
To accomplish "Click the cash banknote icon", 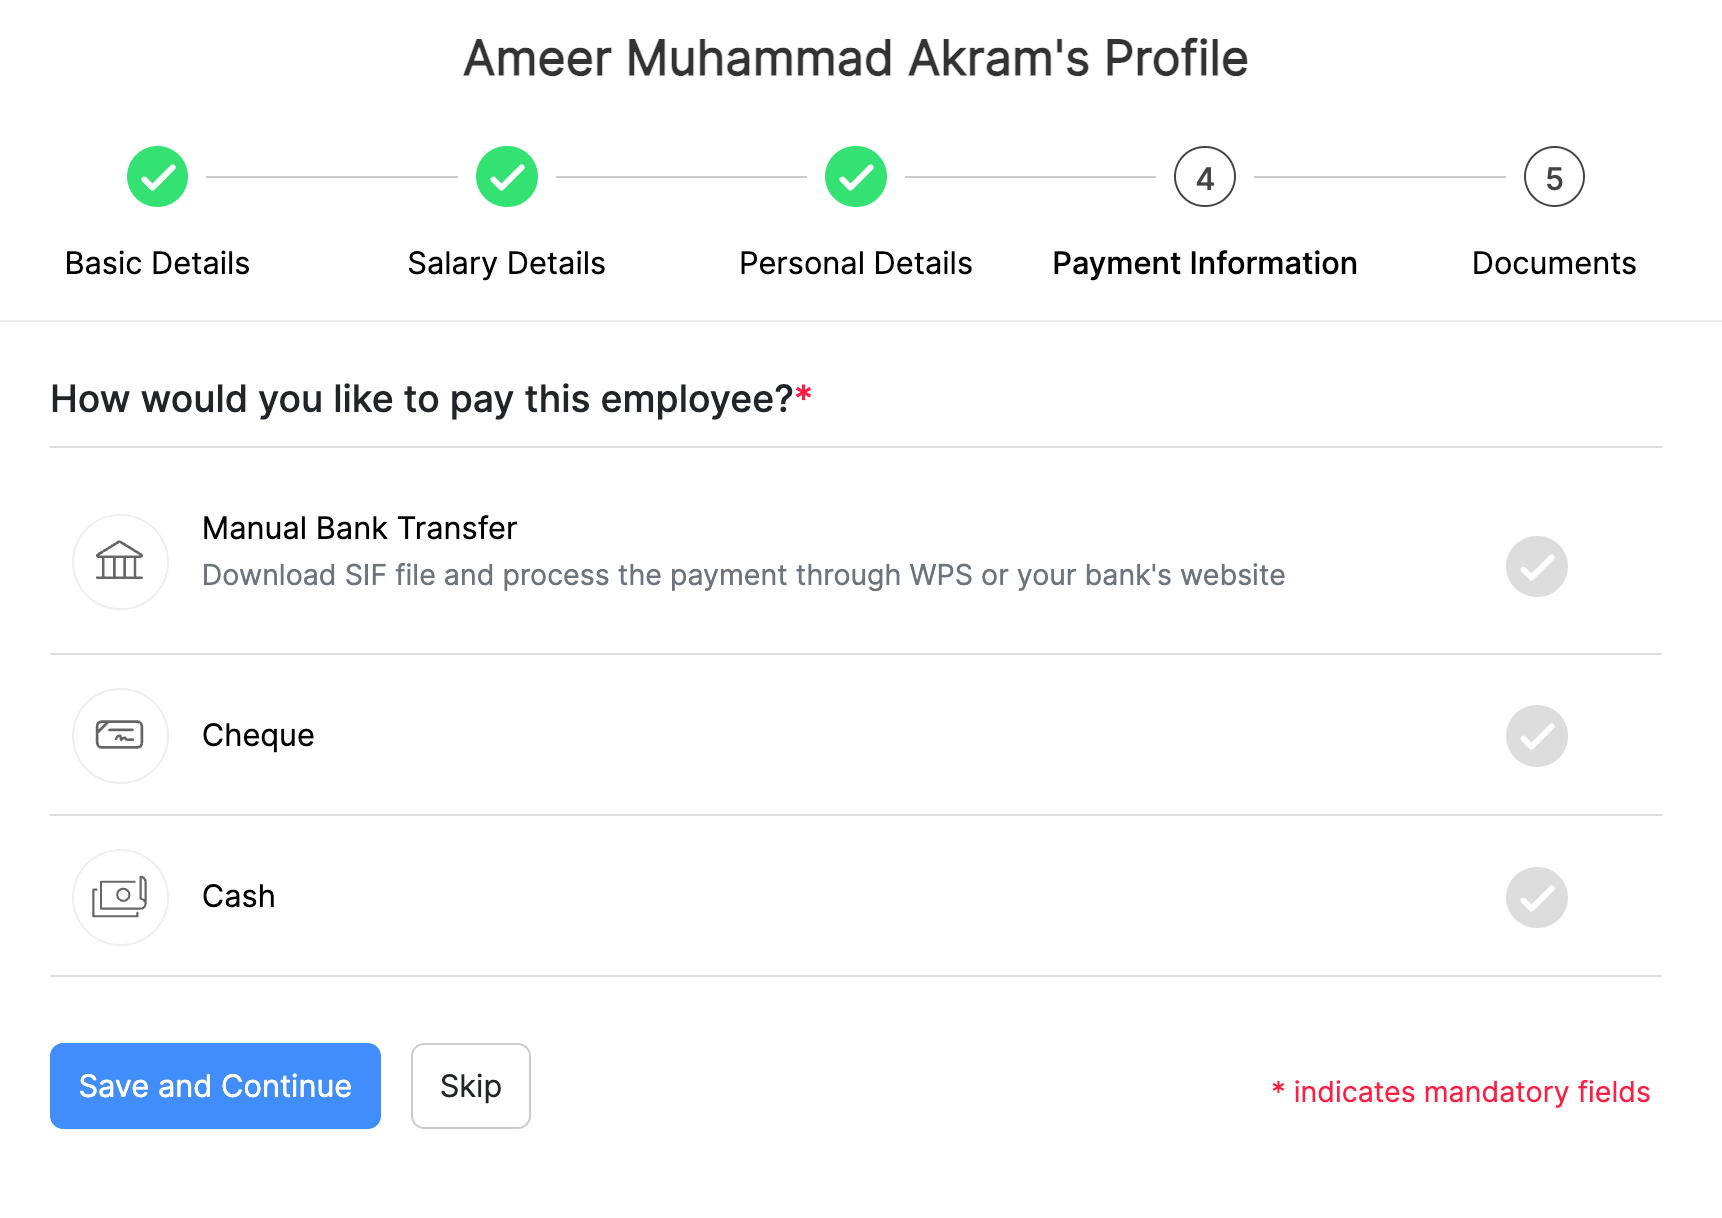I will 120,897.
